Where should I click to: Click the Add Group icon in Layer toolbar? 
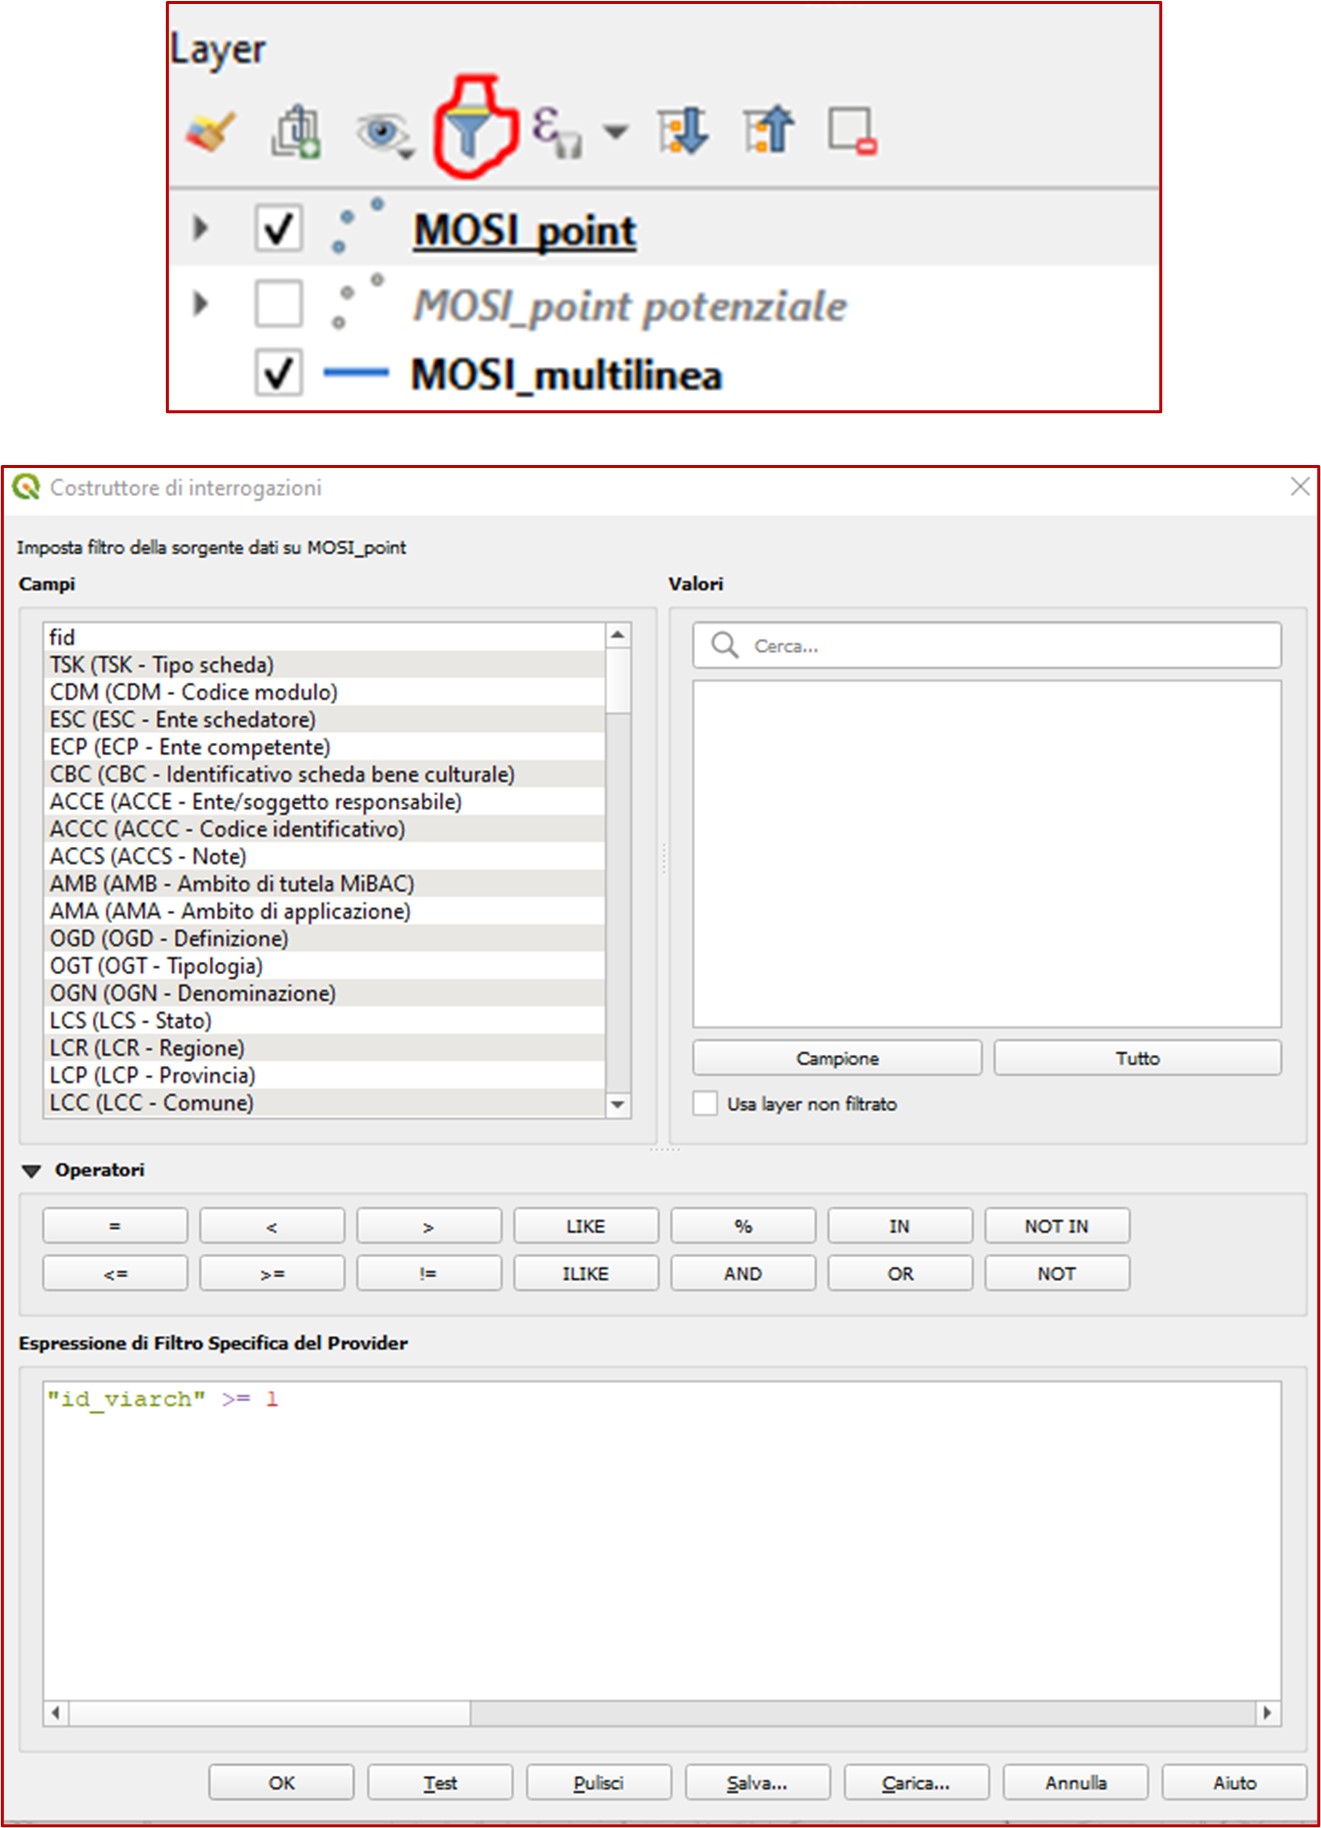(x=296, y=131)
